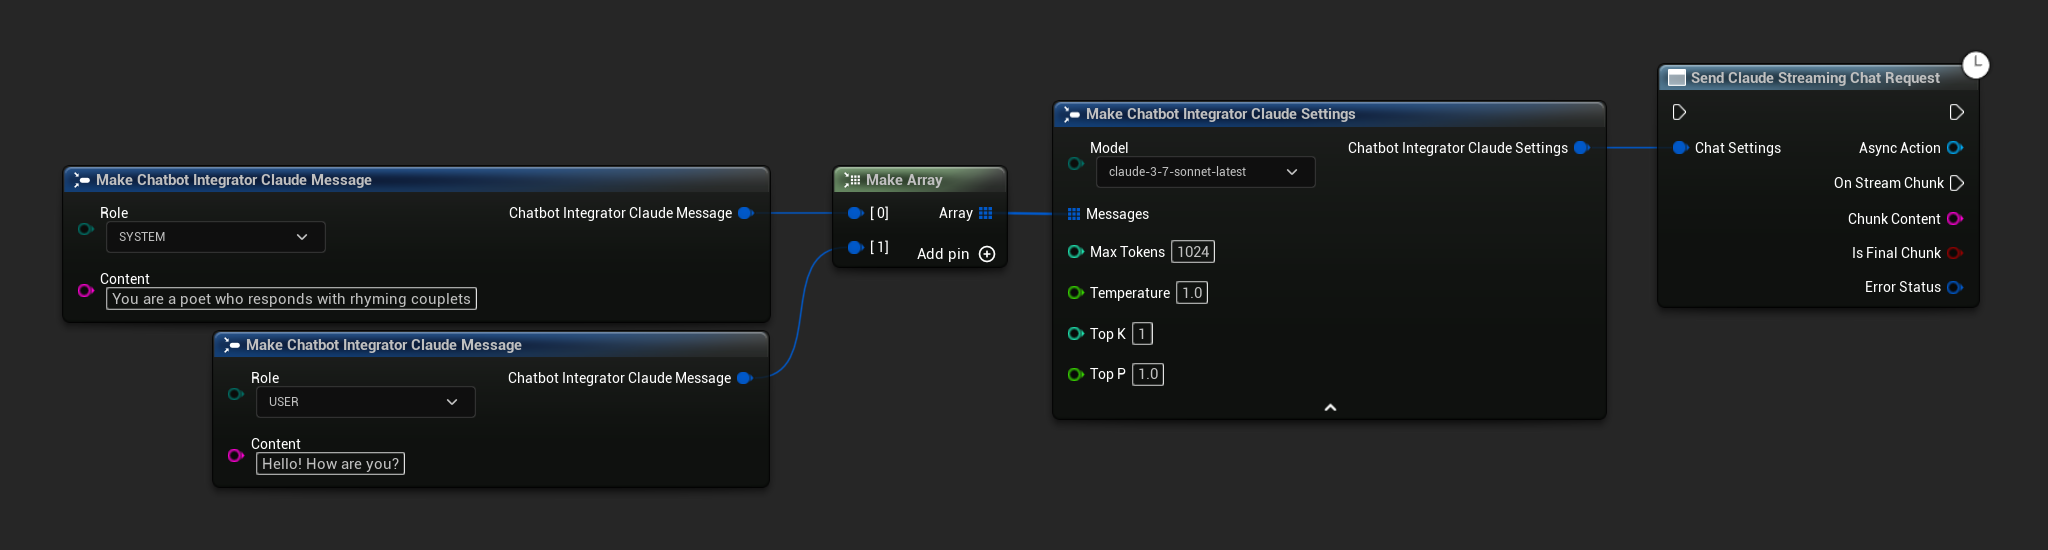Click the On Stream Chunk execution pin
Image resolution: width=2048 pixels, height=550 pixels.
pos(1957,183)
